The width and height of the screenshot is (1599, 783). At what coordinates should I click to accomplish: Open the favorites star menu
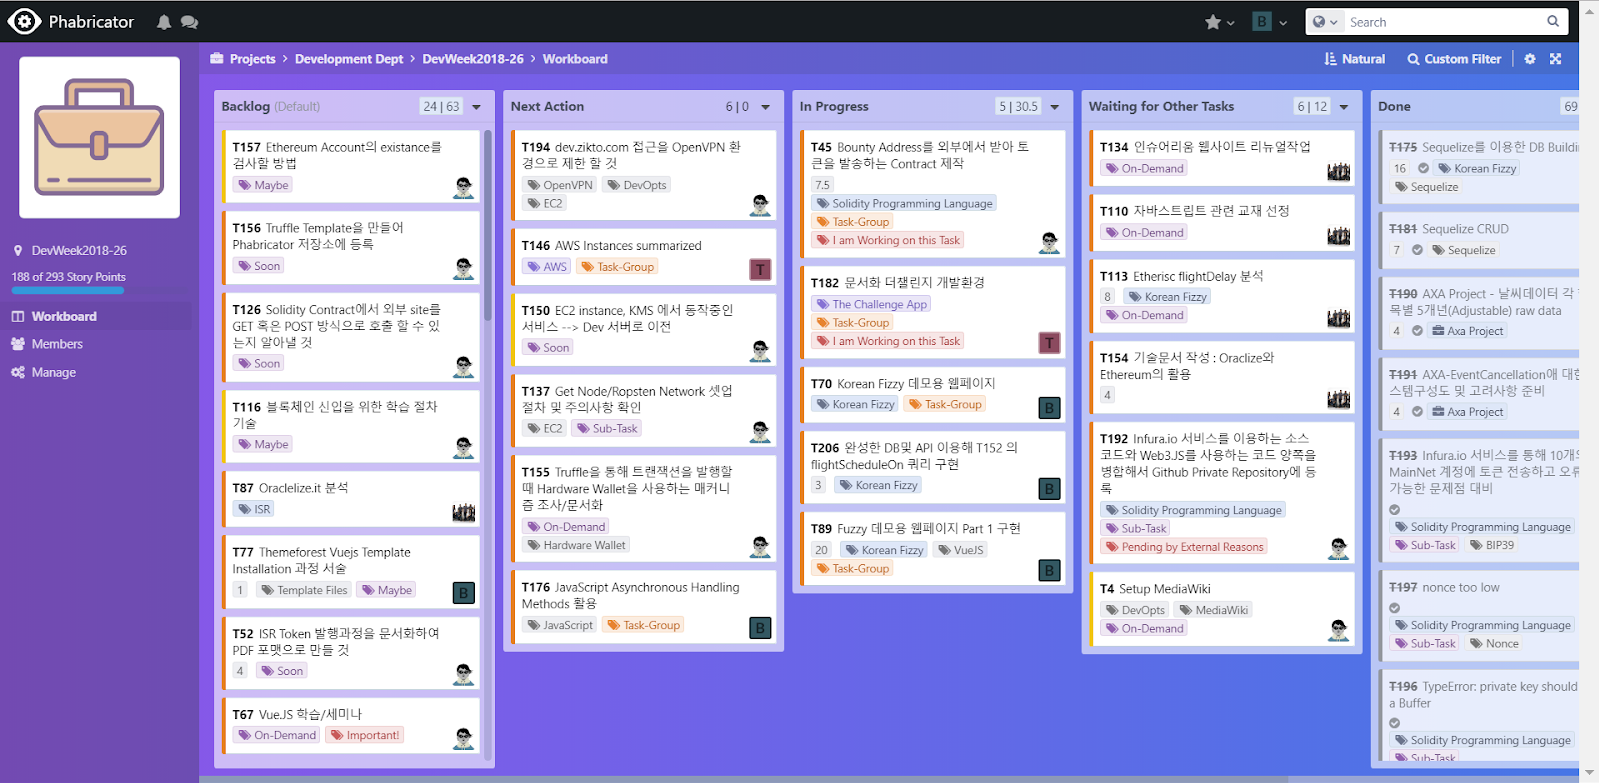click(x=1219, y=22)
